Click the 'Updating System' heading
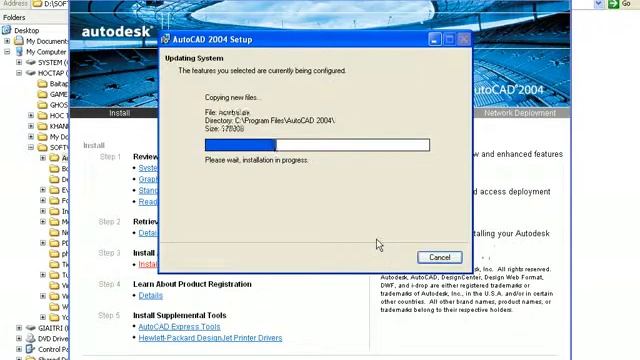This screenshot has height=360, width=640. [194, 58]
